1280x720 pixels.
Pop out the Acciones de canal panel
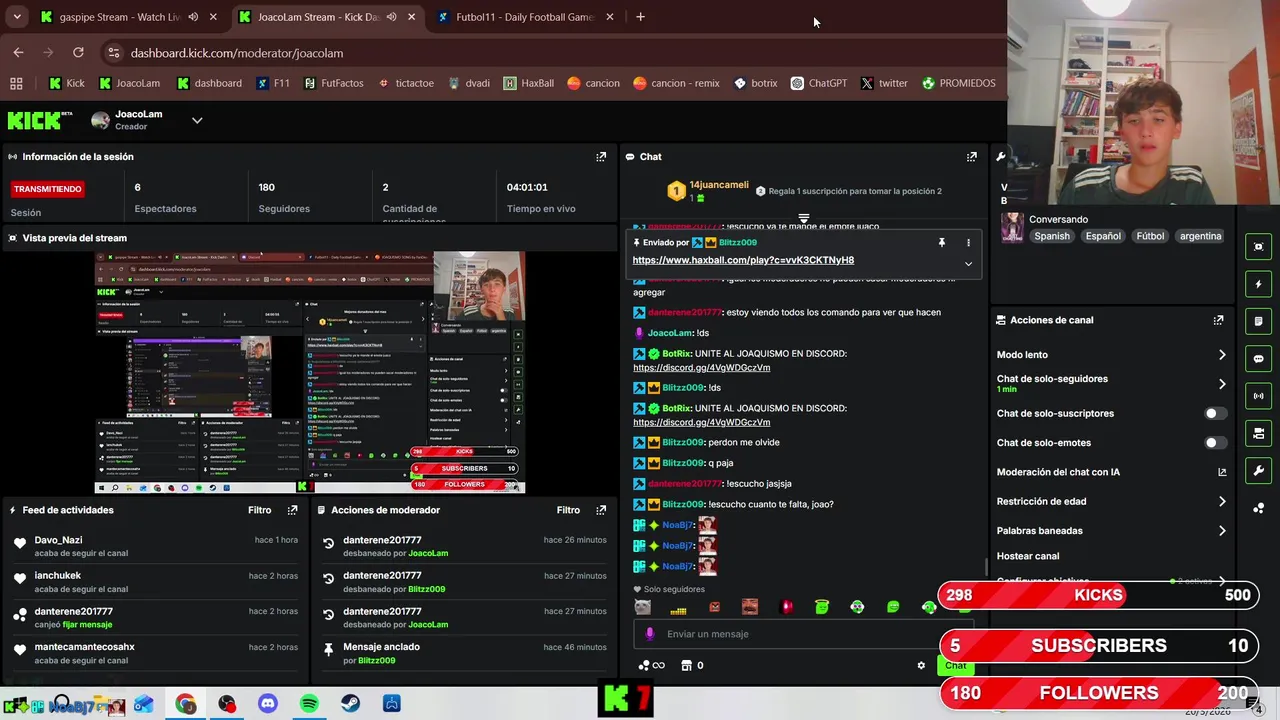point(1218,320)
